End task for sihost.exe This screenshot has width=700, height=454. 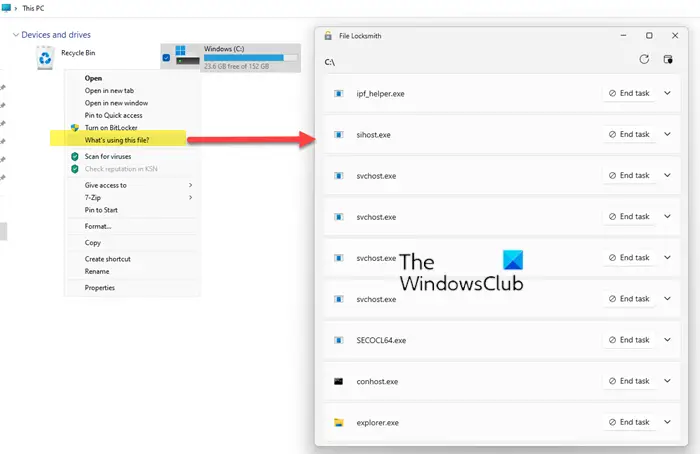[x=629, y=134]
